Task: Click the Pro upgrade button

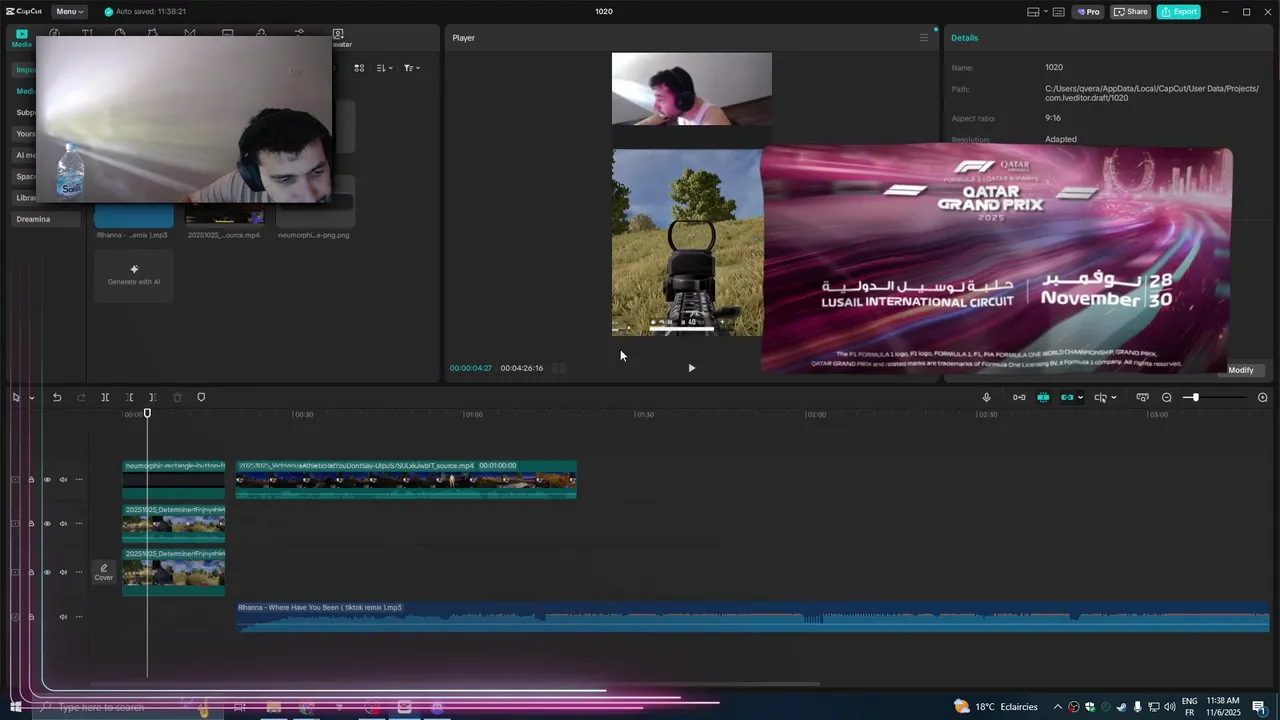Action: 1088,12
